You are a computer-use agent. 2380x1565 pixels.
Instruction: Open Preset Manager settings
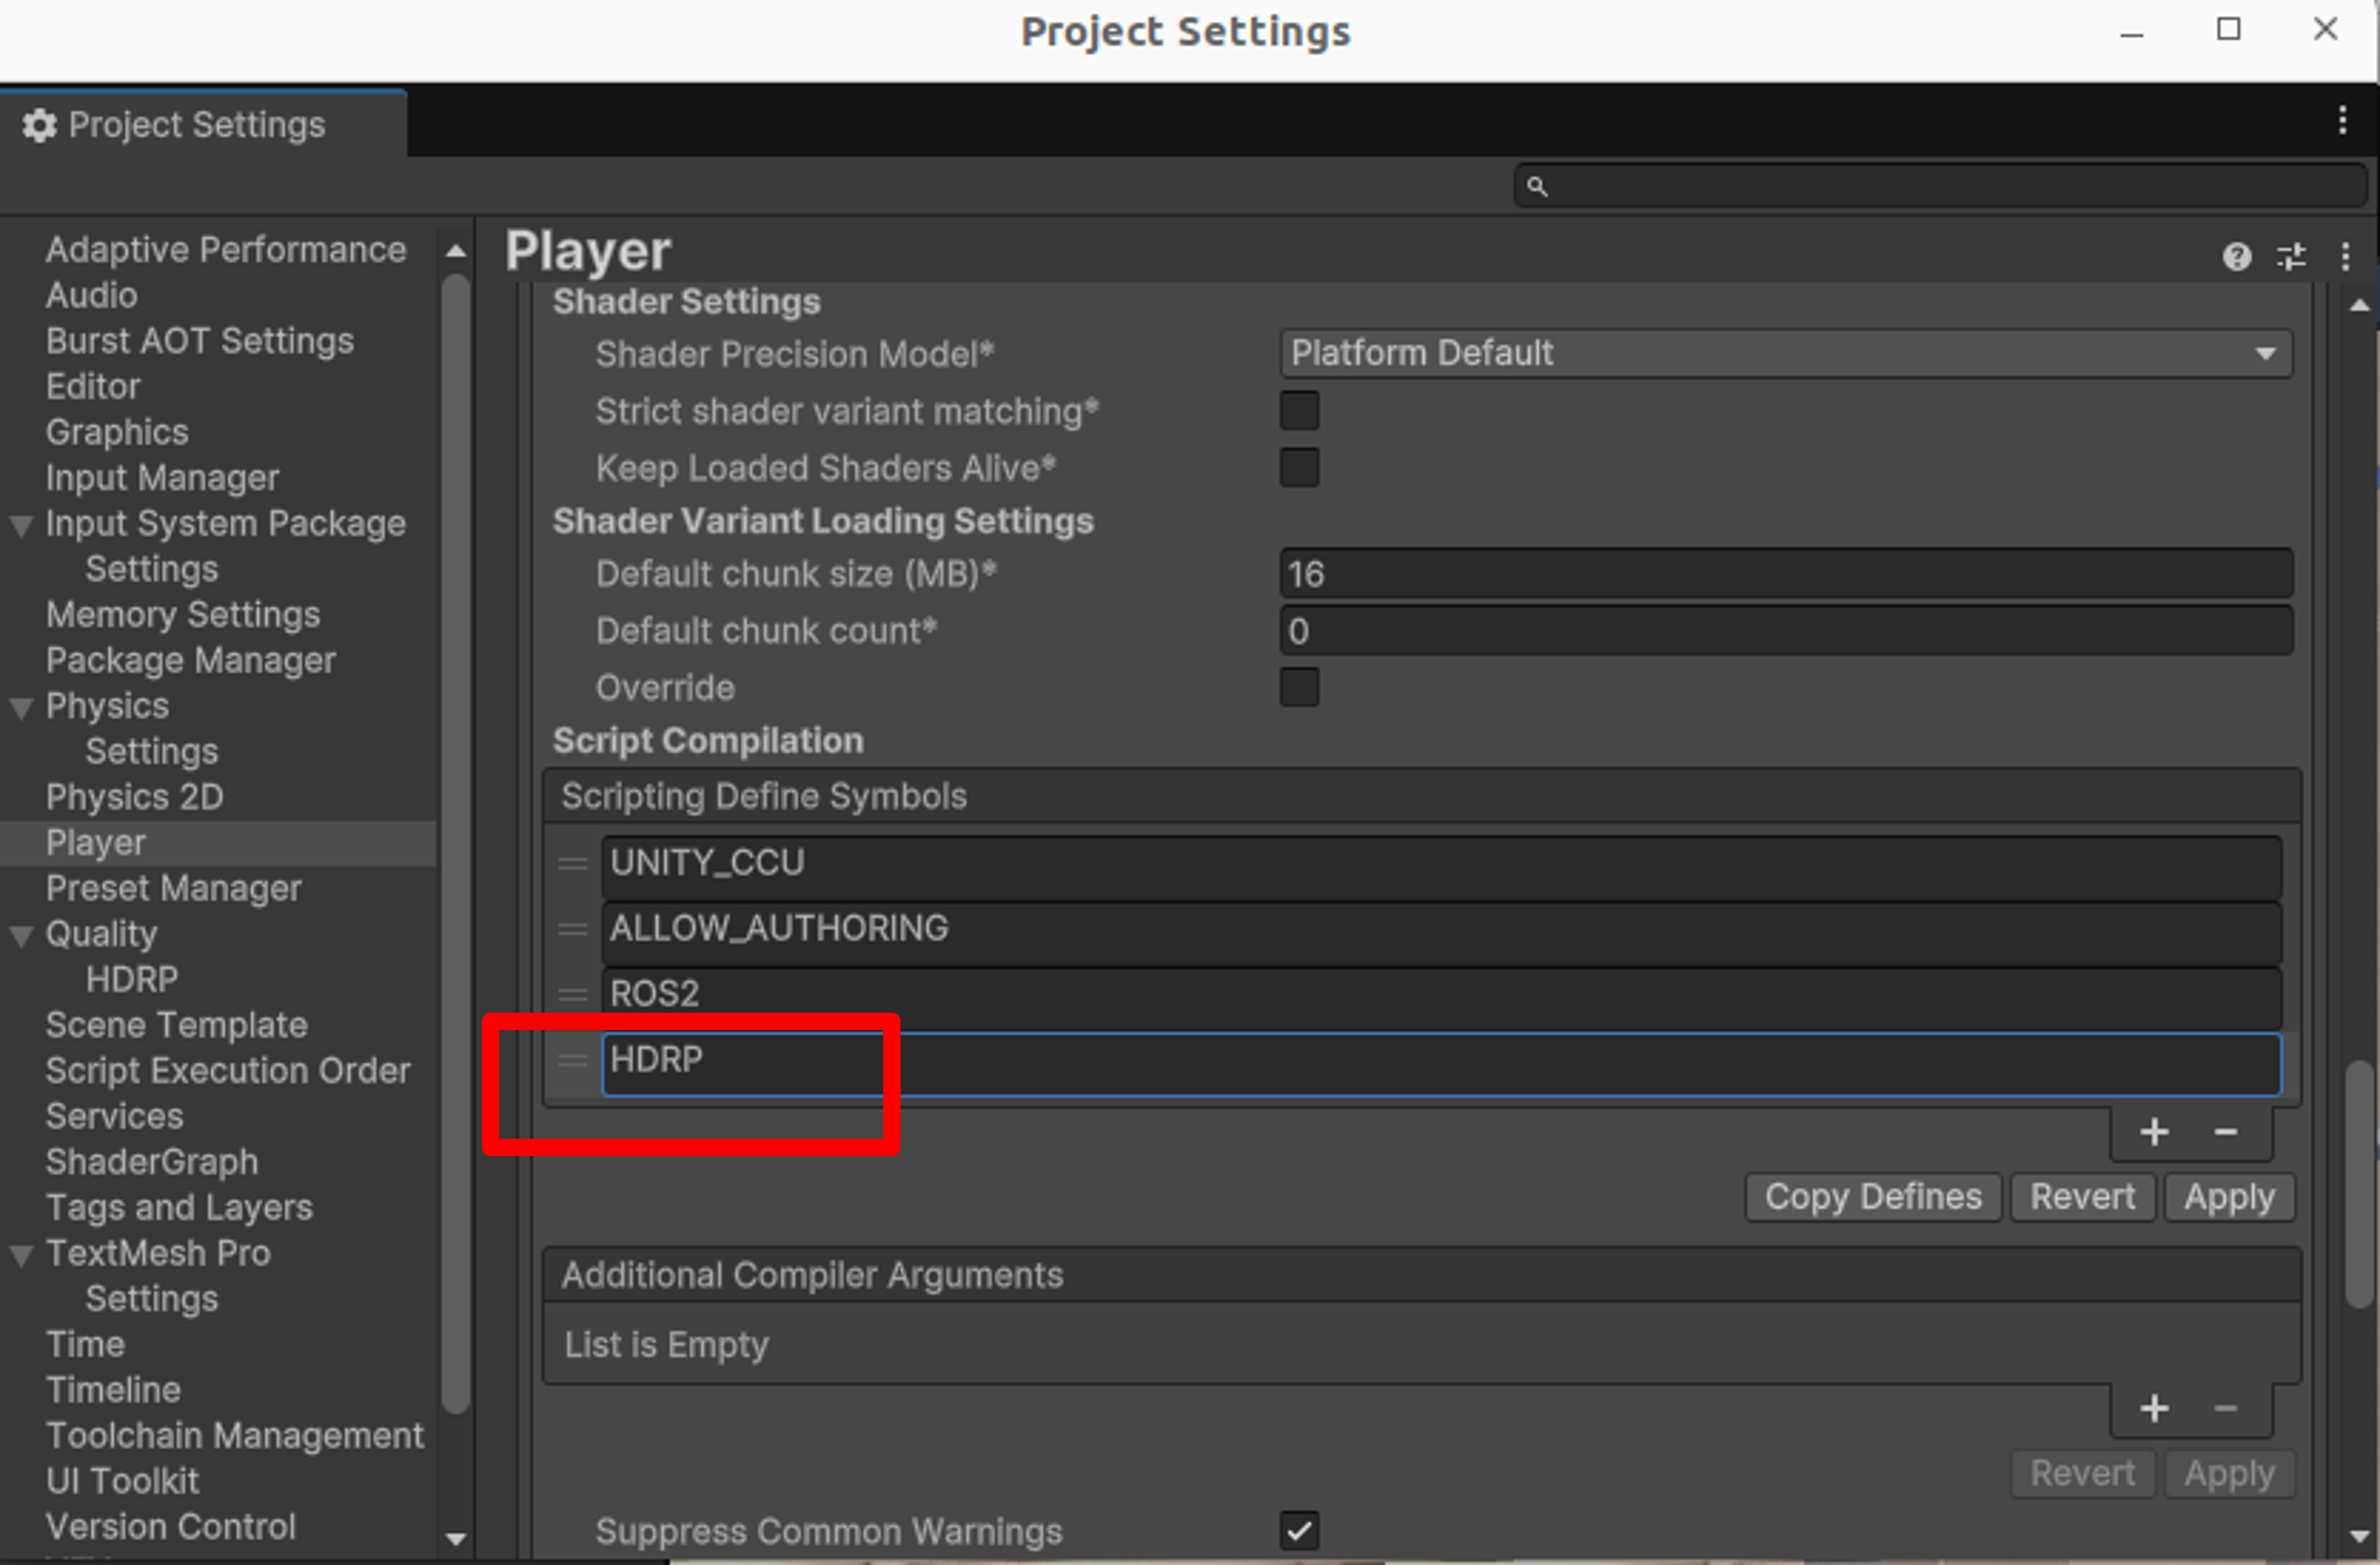pos(174,888)
